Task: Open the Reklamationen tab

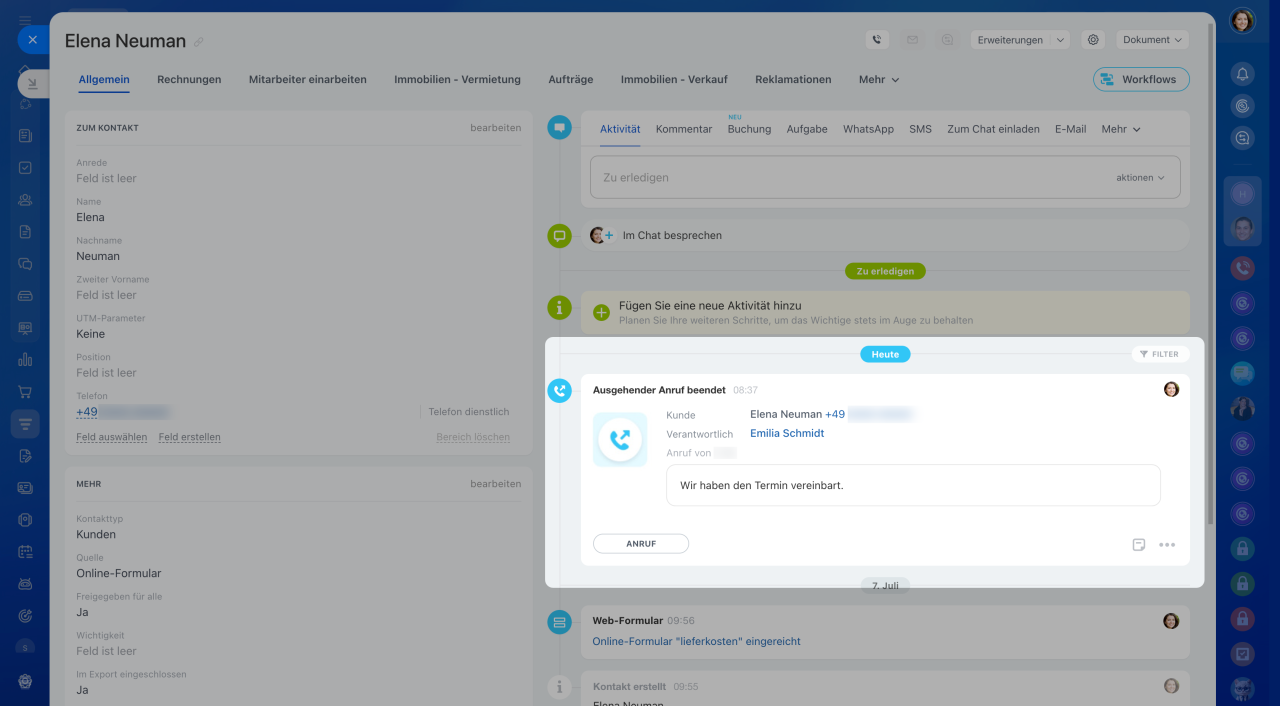Action: (x=793, y=79)
